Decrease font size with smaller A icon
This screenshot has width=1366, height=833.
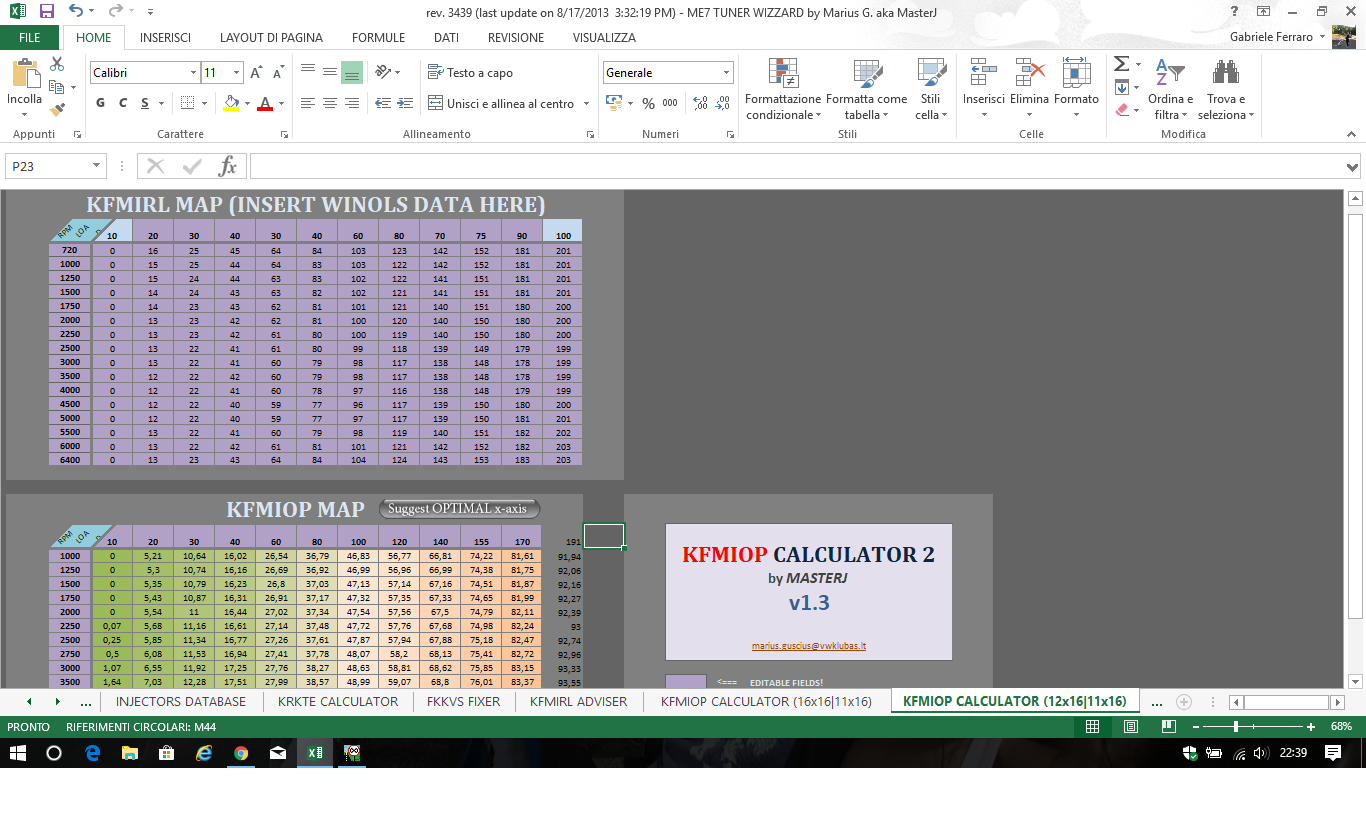tap(277, 73)
